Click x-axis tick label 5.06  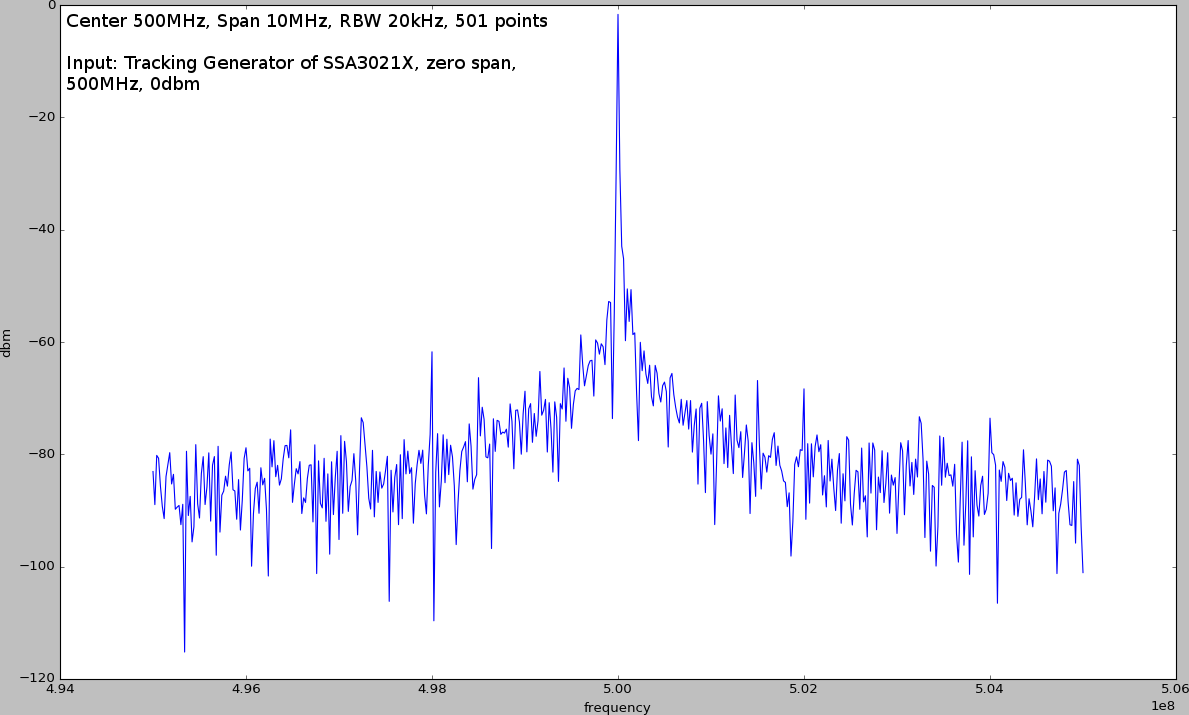[x=1175, y=688]
